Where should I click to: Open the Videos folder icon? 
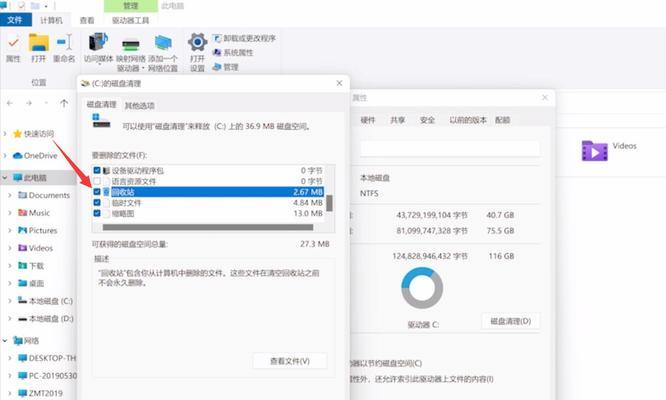point(594,150)
